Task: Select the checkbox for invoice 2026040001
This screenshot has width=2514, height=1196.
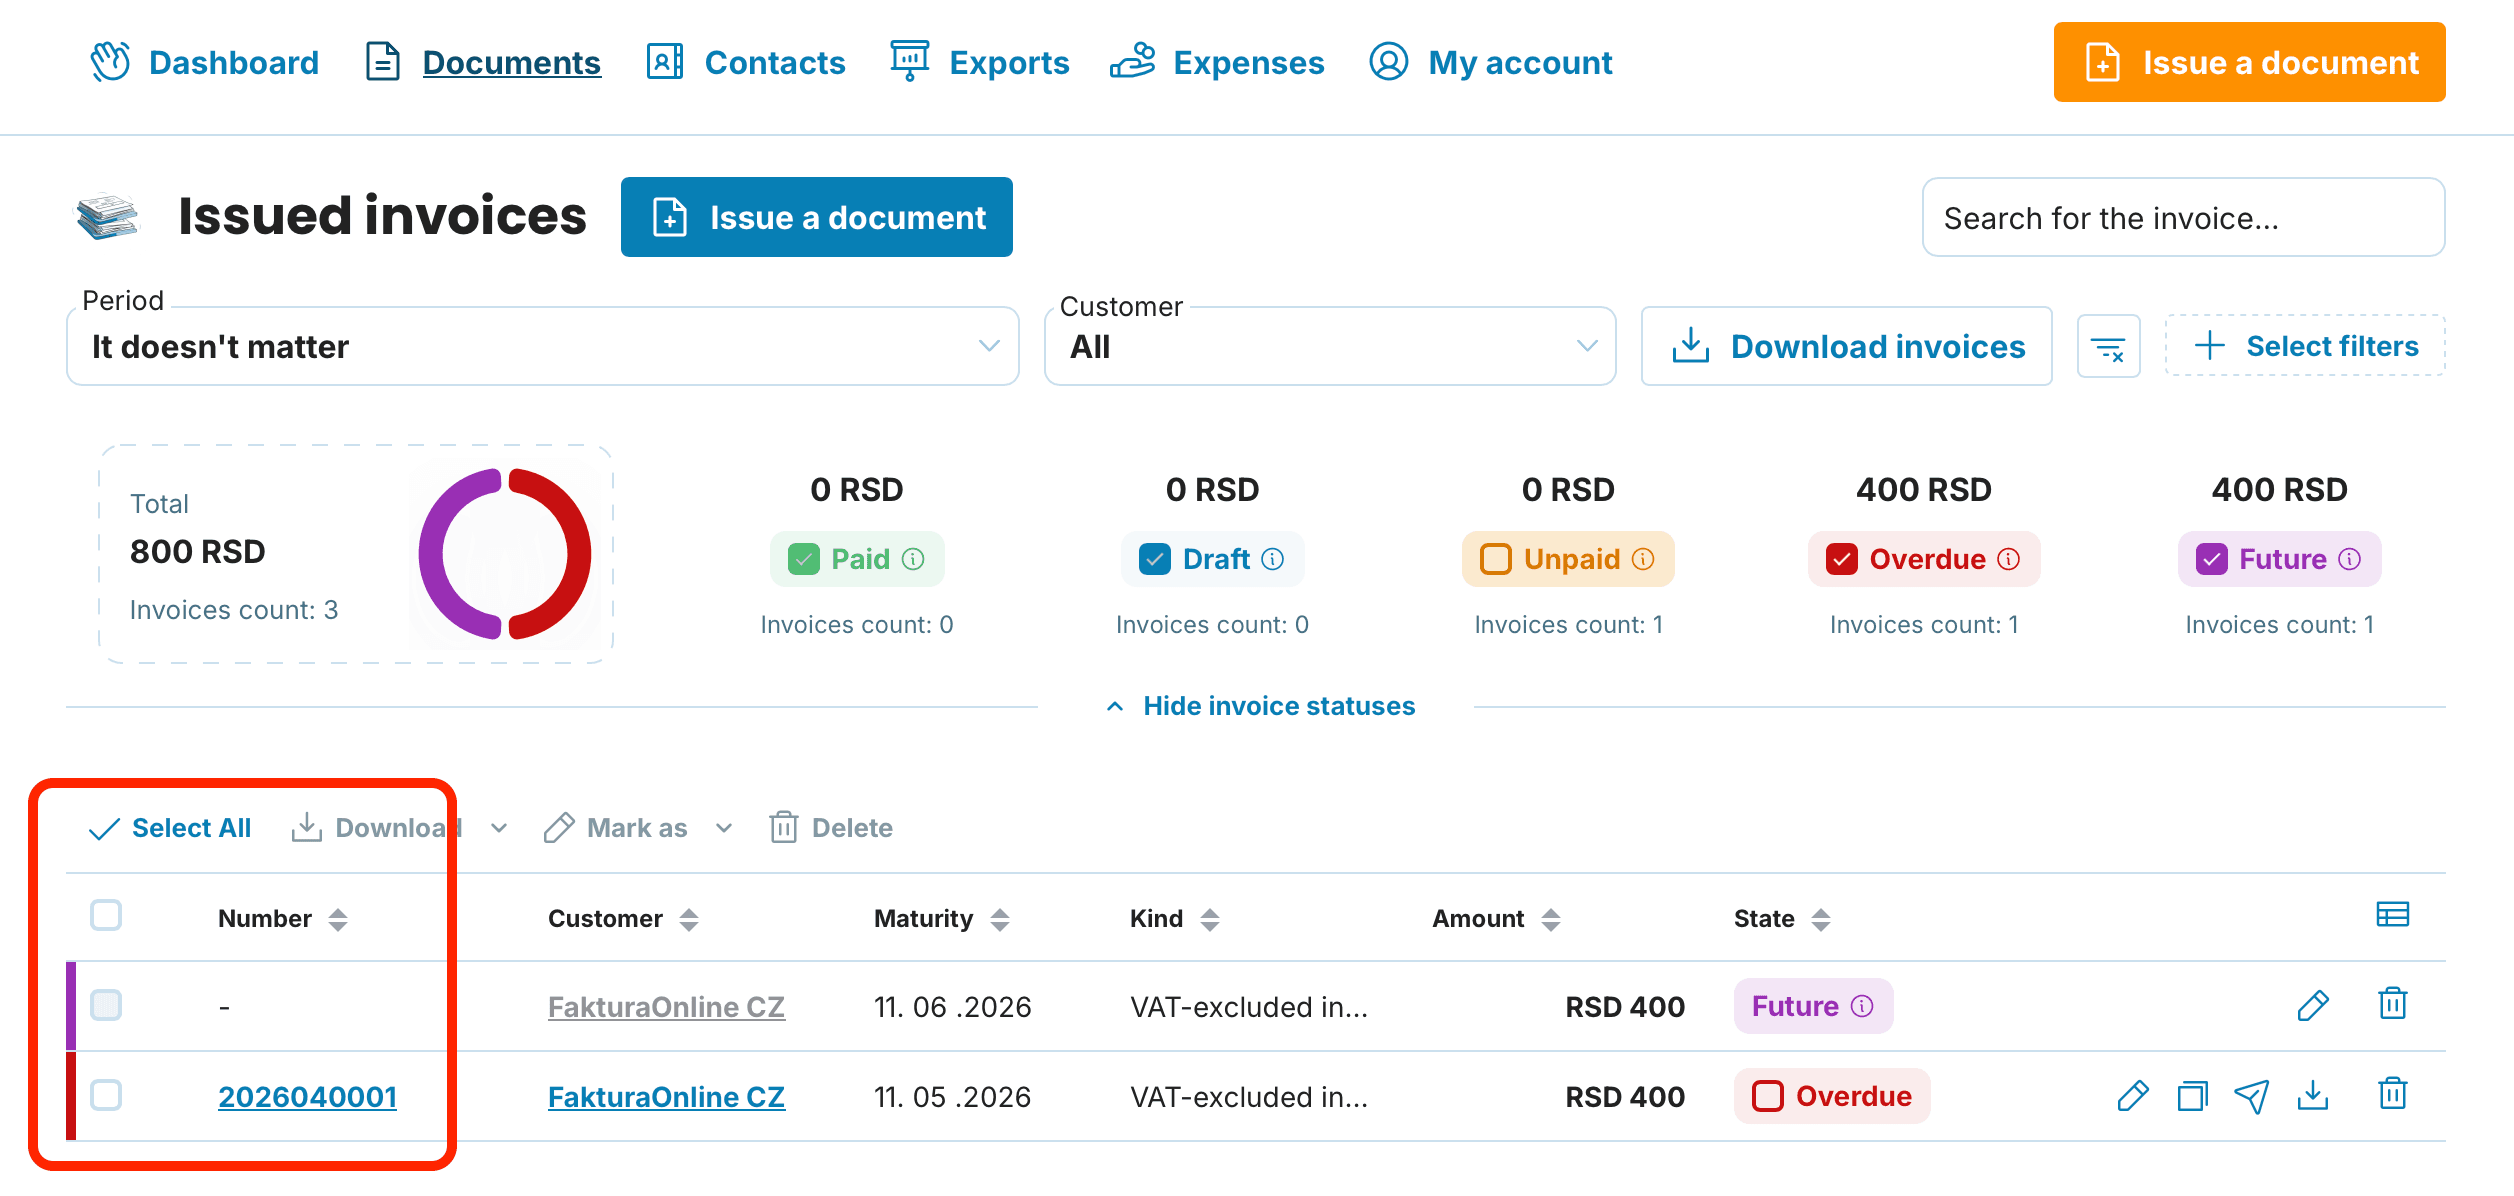Action: click(106, 1095)
